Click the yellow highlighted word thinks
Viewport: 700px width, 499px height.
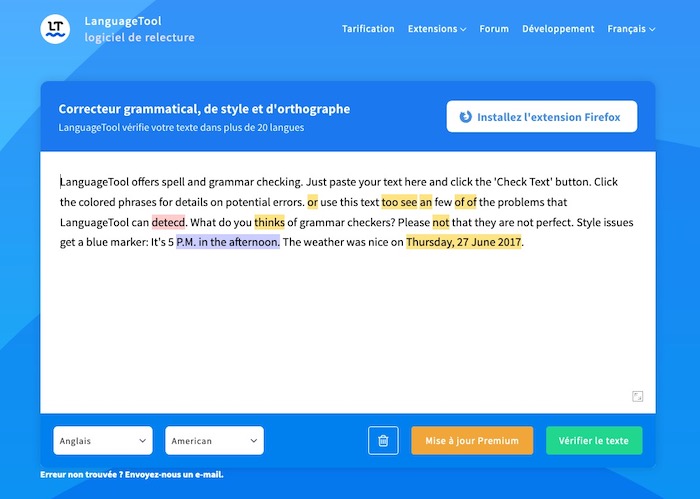[x=269, y=222]
